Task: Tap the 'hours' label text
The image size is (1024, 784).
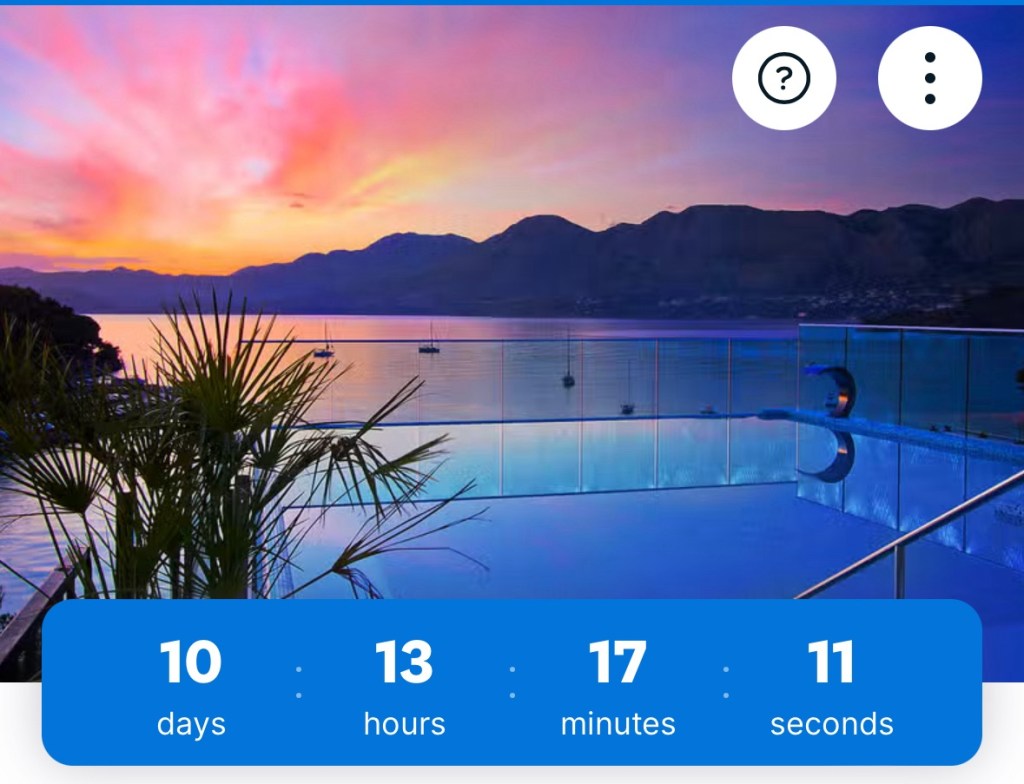Action: pyautogui.click(x=404, y=724)
